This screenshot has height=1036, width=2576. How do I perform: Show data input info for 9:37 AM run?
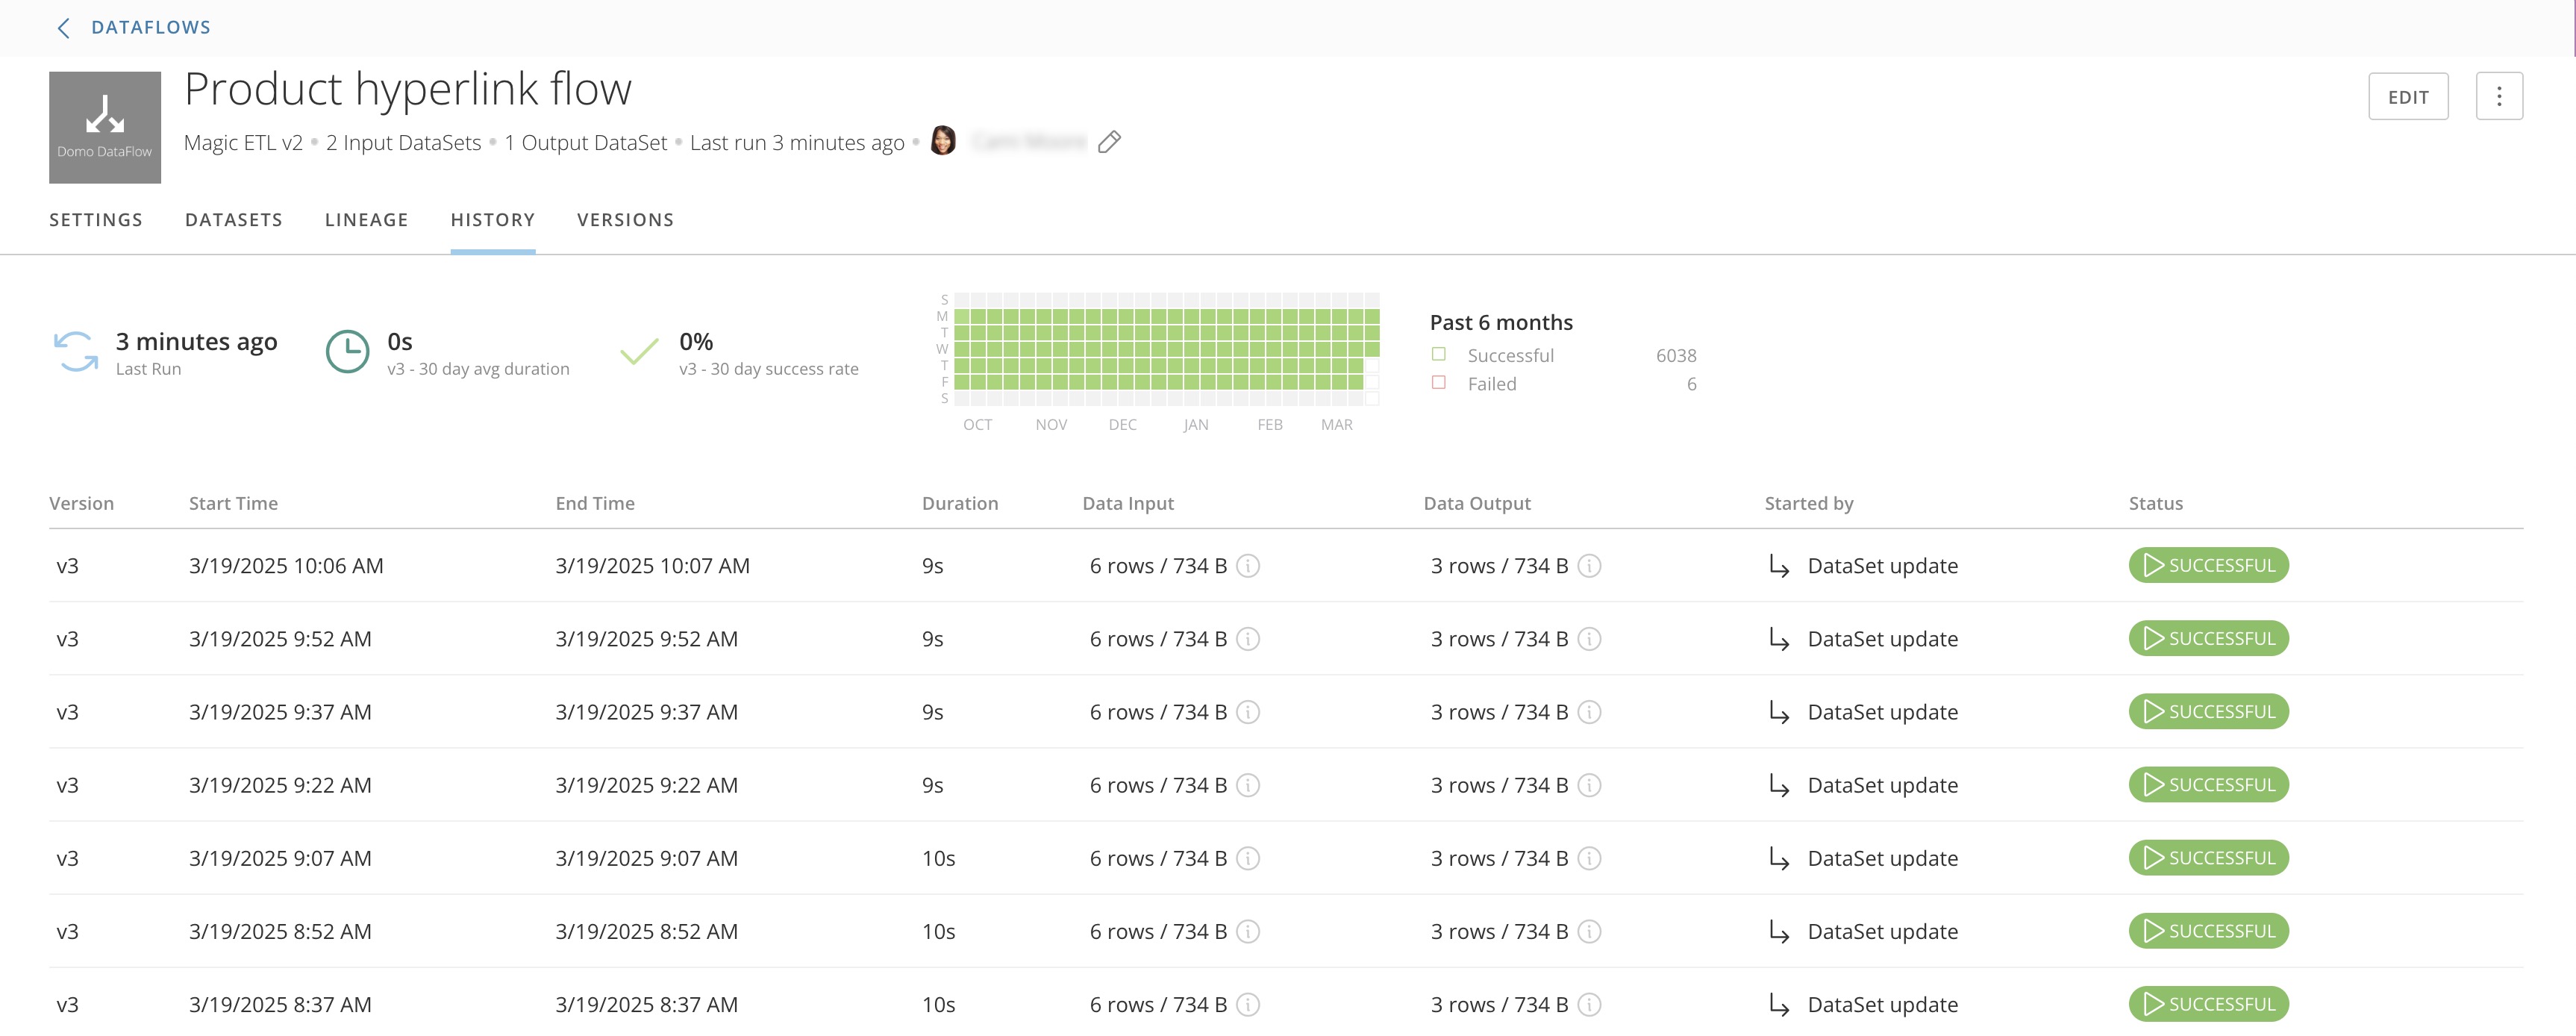pyautogui.click(x=1248, y=712)
